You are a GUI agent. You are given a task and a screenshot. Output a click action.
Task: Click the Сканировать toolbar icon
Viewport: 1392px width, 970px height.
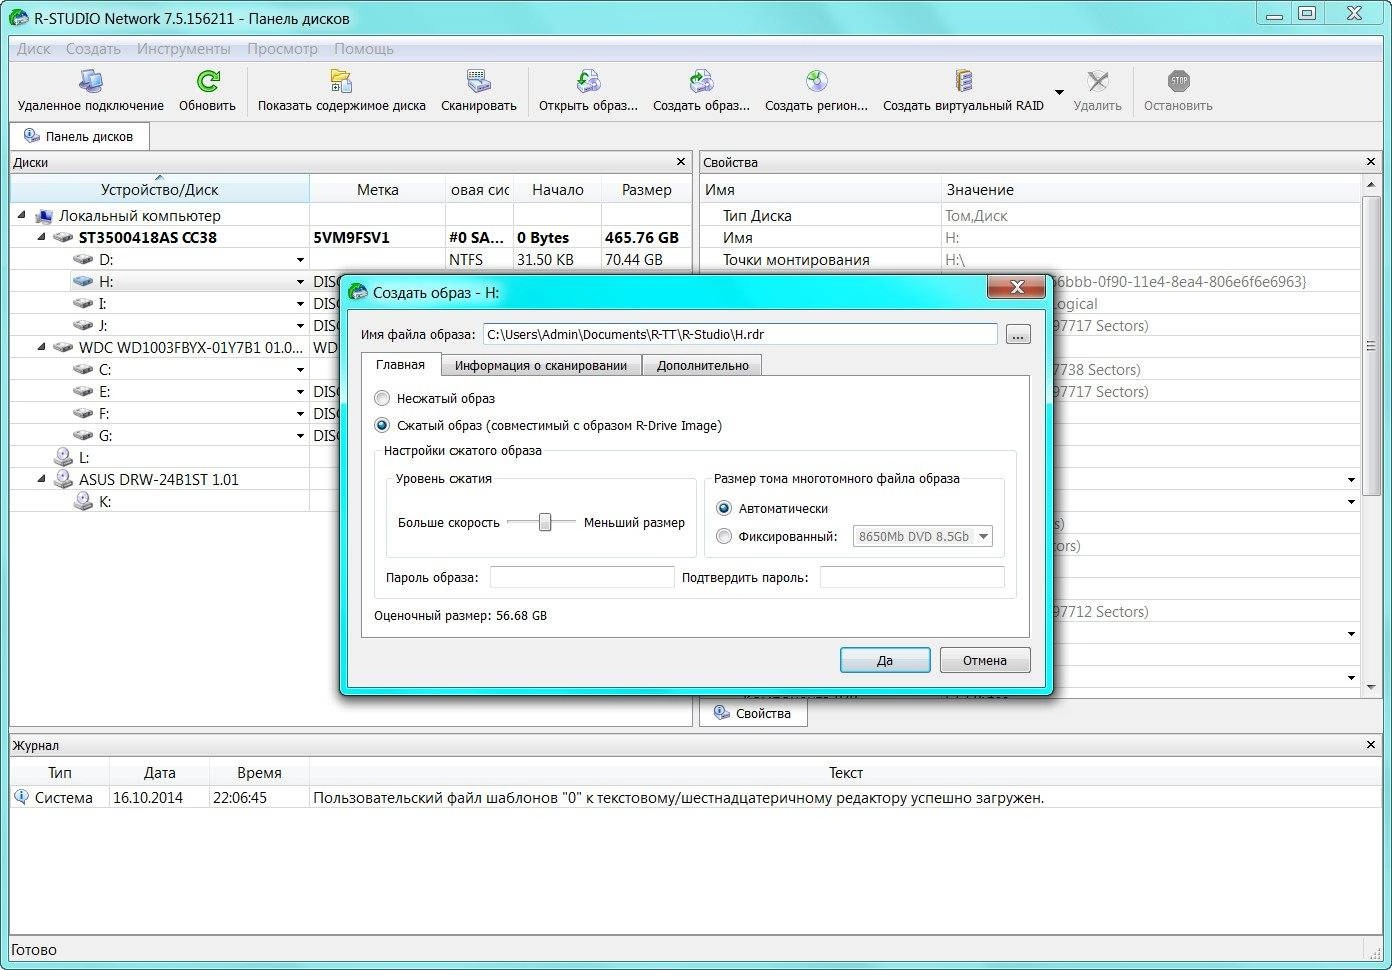(x=478, y=81)
